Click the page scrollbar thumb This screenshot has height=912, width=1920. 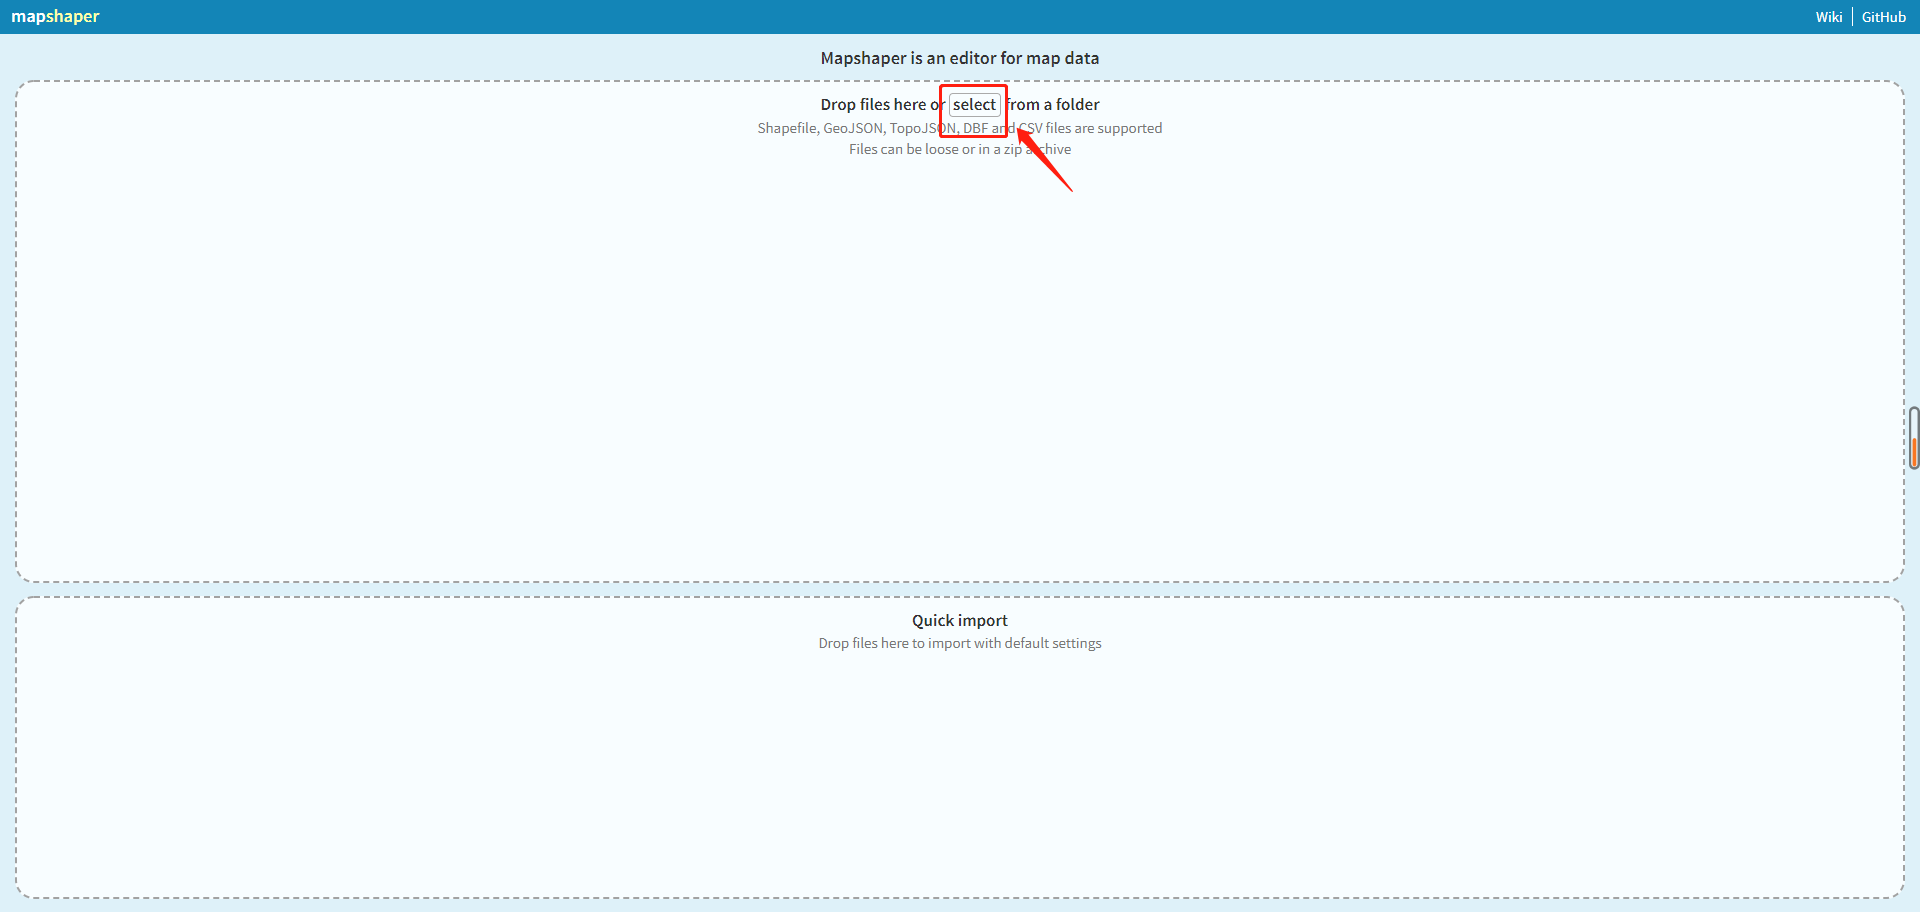tap(1913, 438)
